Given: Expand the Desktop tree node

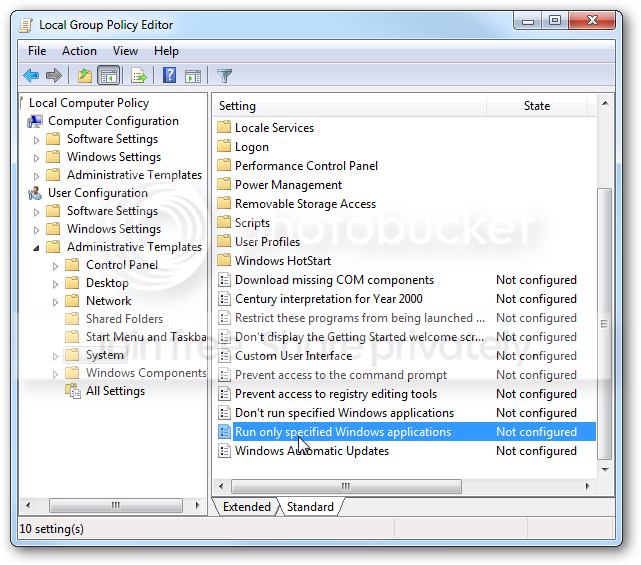Looking at the screenshot, I should pyautogui.click(x=55, y=284).
